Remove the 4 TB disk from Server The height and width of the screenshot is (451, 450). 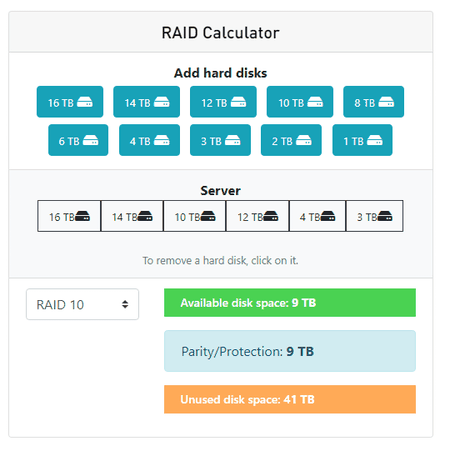318,216
